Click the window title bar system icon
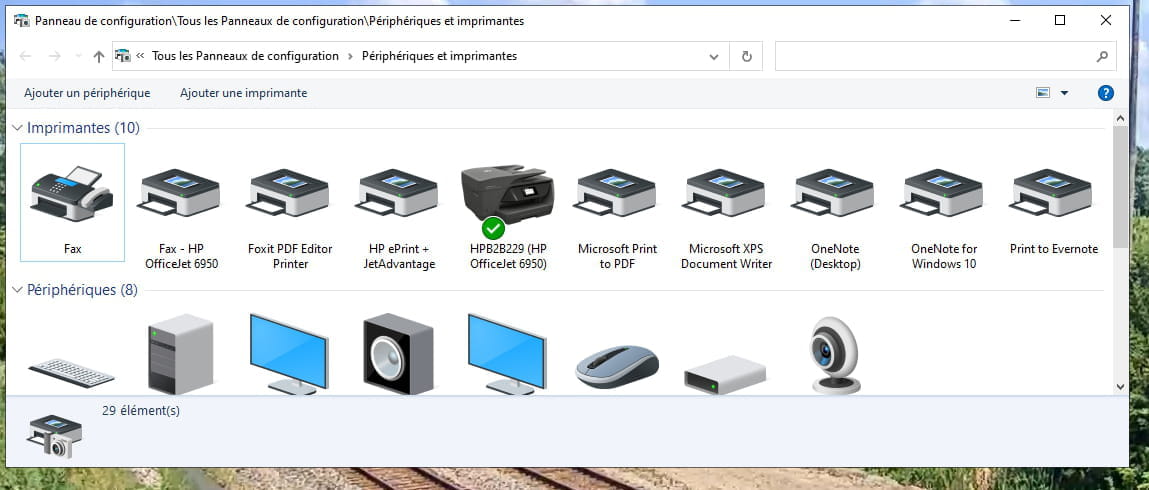The image size is (1149, 490). pos(22,21)
